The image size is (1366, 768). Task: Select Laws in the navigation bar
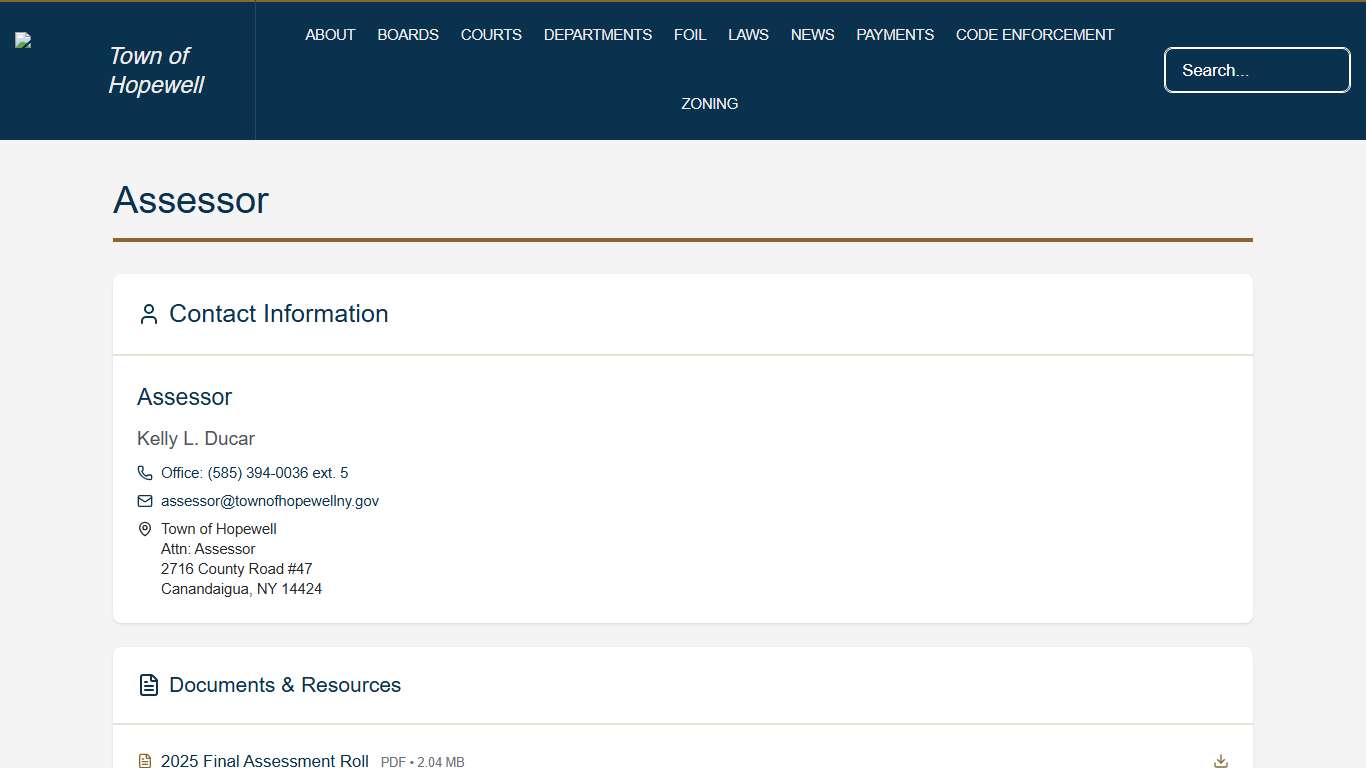[x=748, y=35]
